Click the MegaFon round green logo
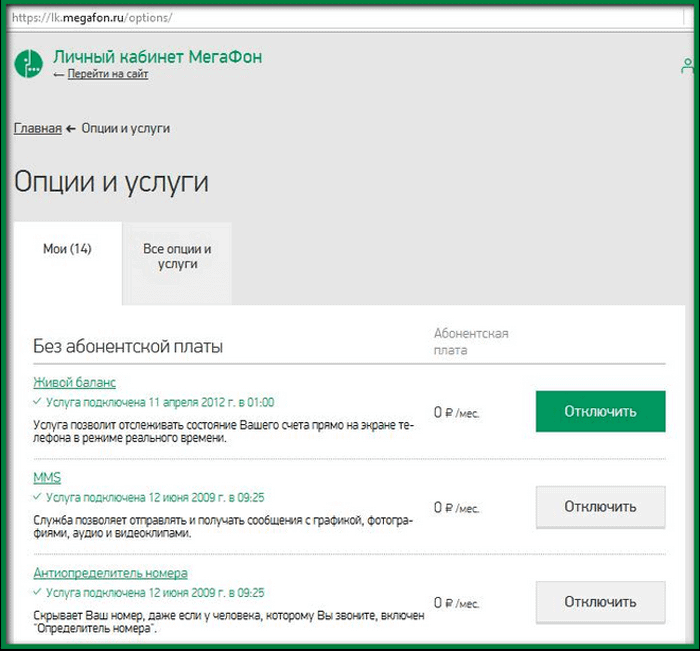The image size is (700, 651). tap(29, 63)
